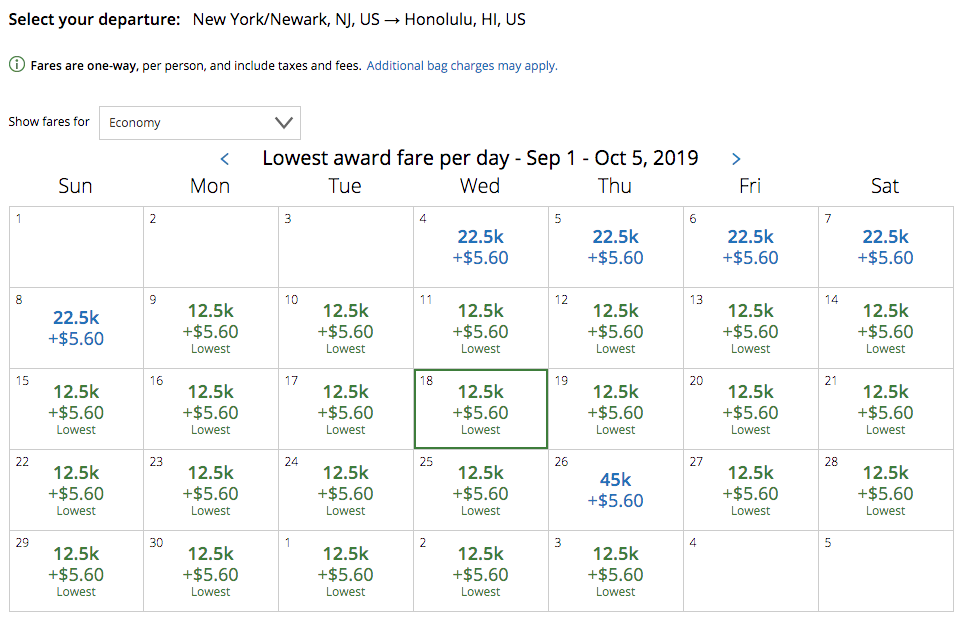Click the fare info circle icon

[17, 65]
